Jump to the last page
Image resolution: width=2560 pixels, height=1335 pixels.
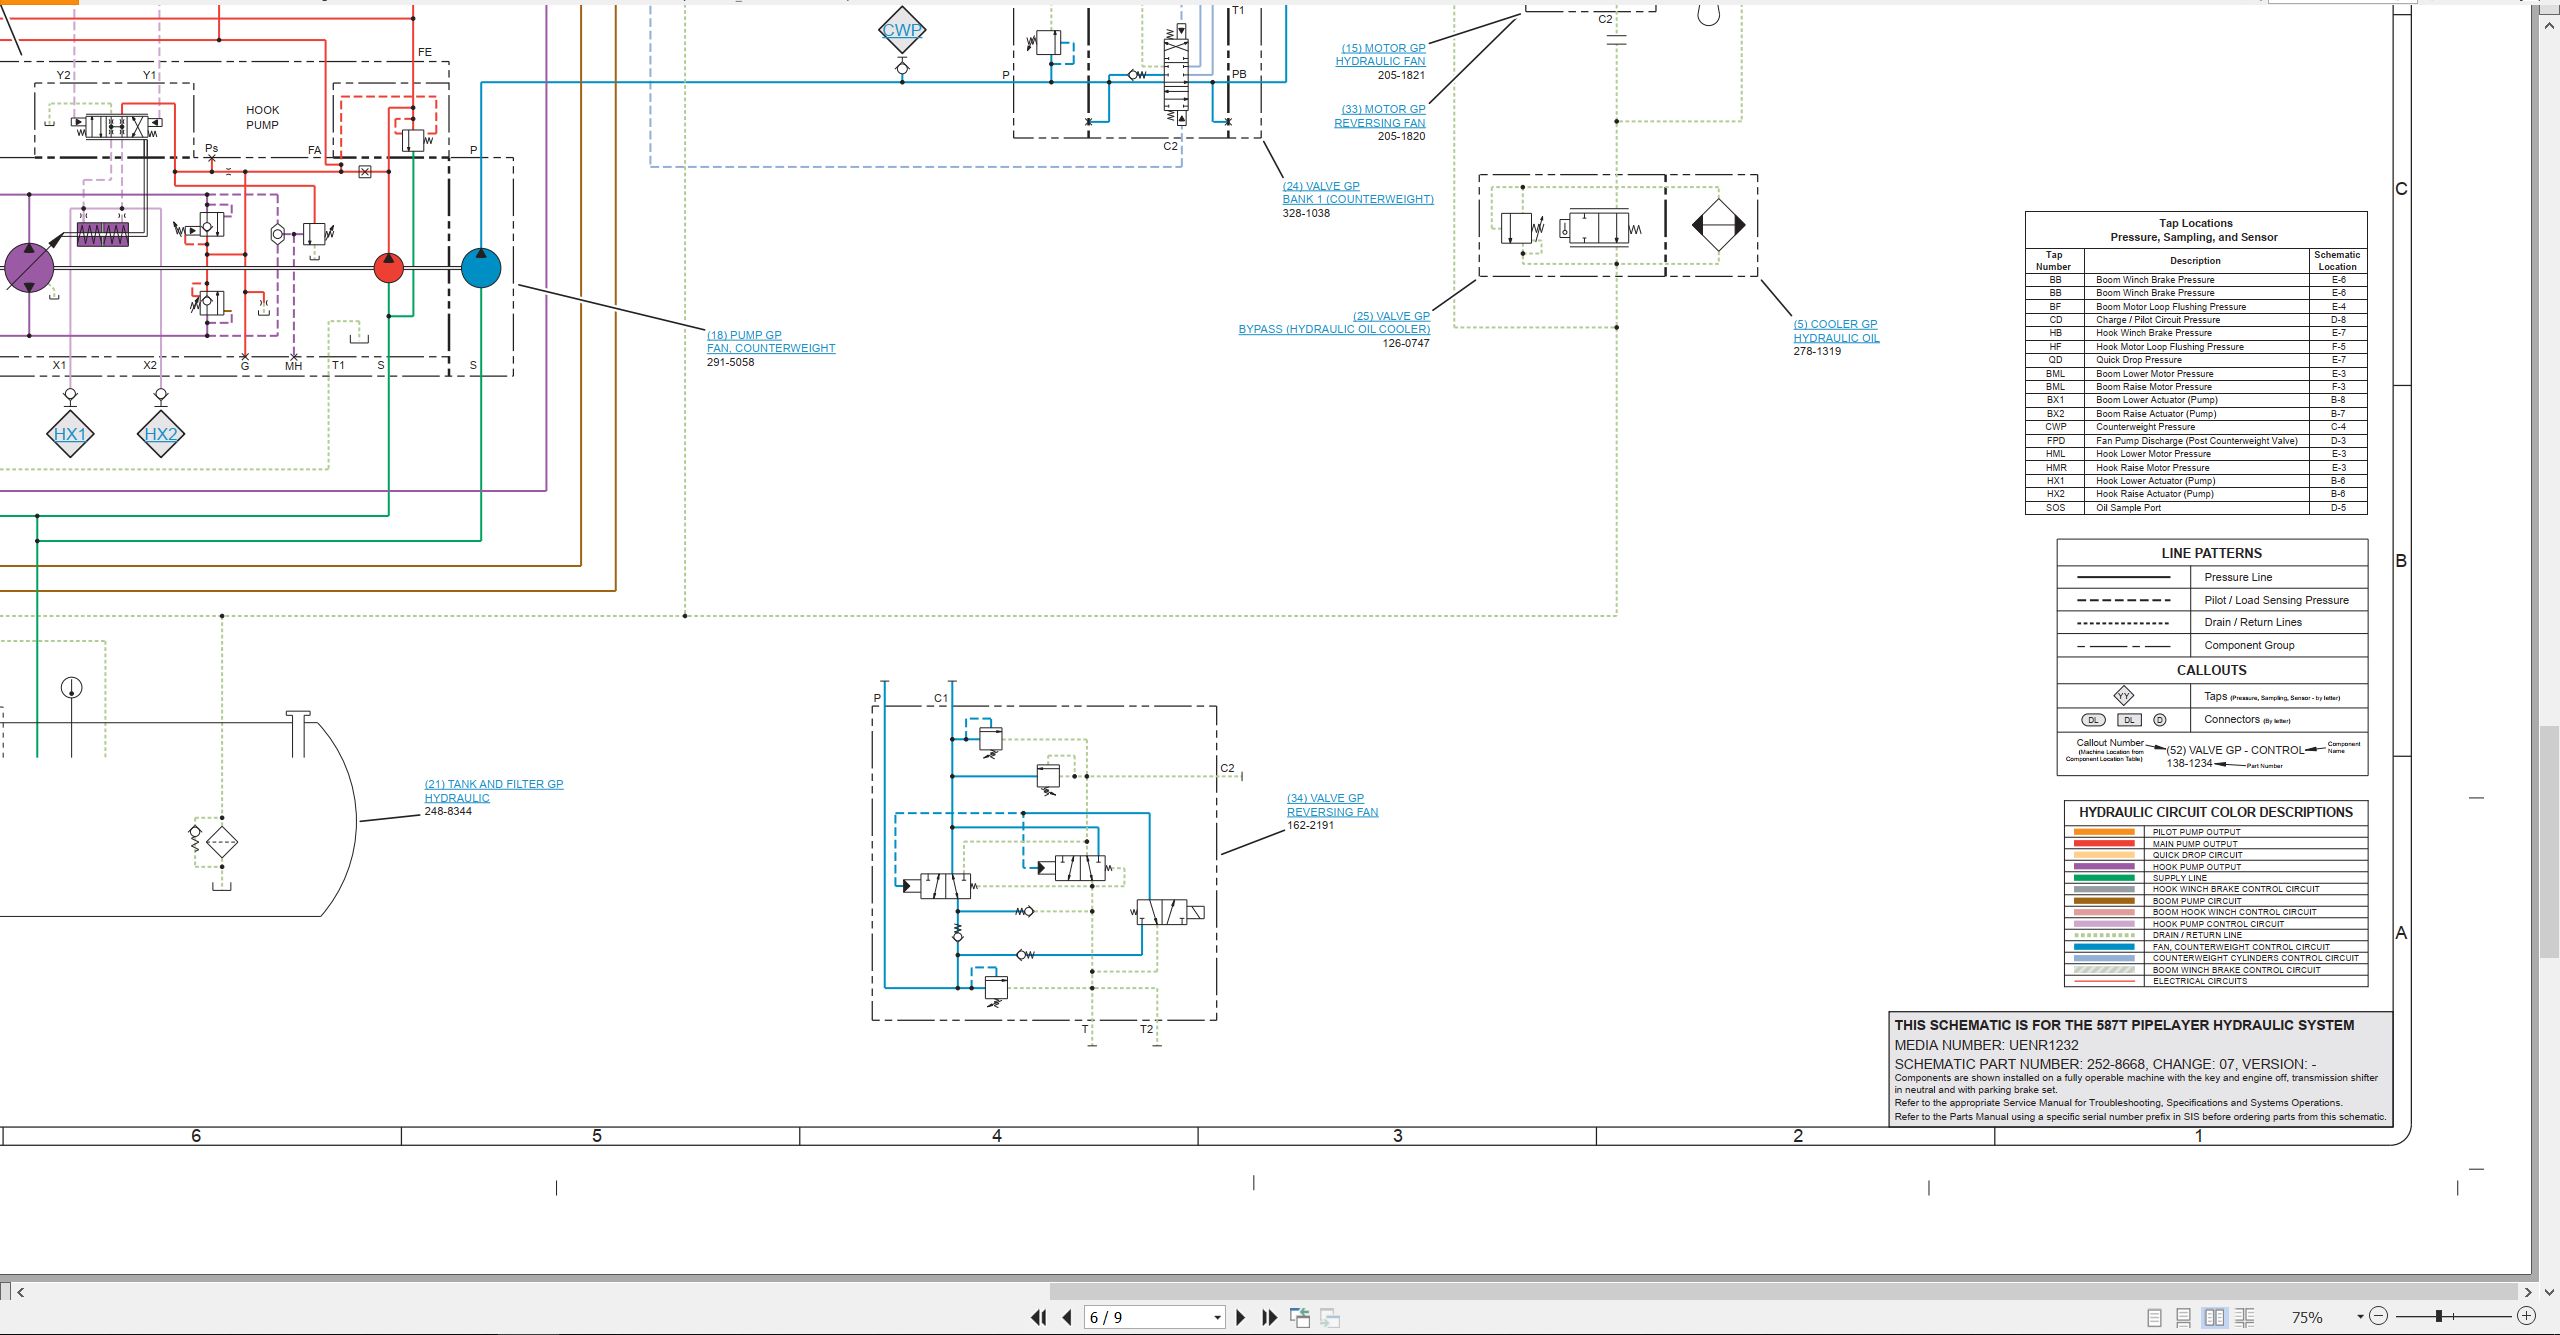click(1270, 1317)
